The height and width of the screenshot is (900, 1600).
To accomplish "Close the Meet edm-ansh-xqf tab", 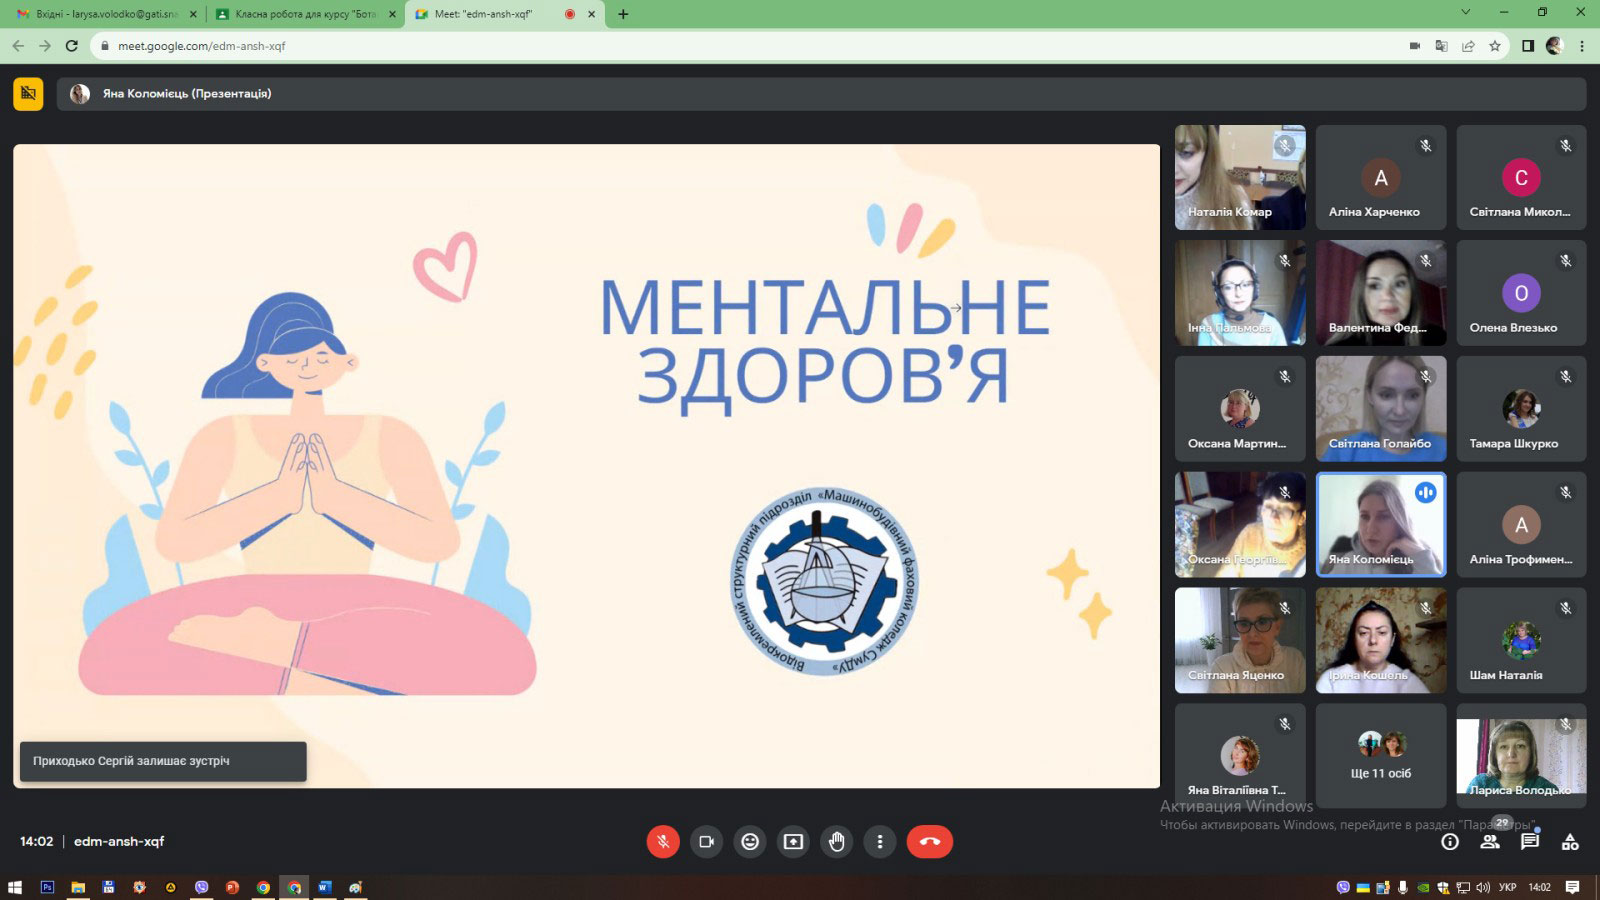I will (592, 15).
